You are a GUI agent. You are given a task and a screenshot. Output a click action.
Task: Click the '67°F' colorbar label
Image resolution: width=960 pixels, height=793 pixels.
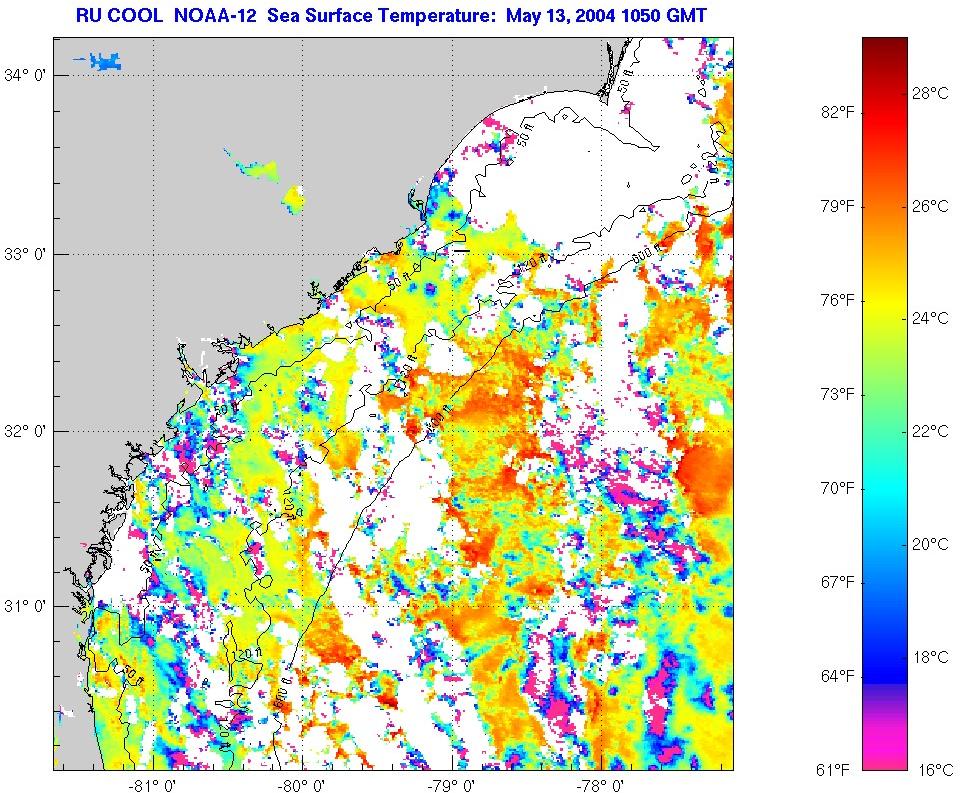pos(838,582)
